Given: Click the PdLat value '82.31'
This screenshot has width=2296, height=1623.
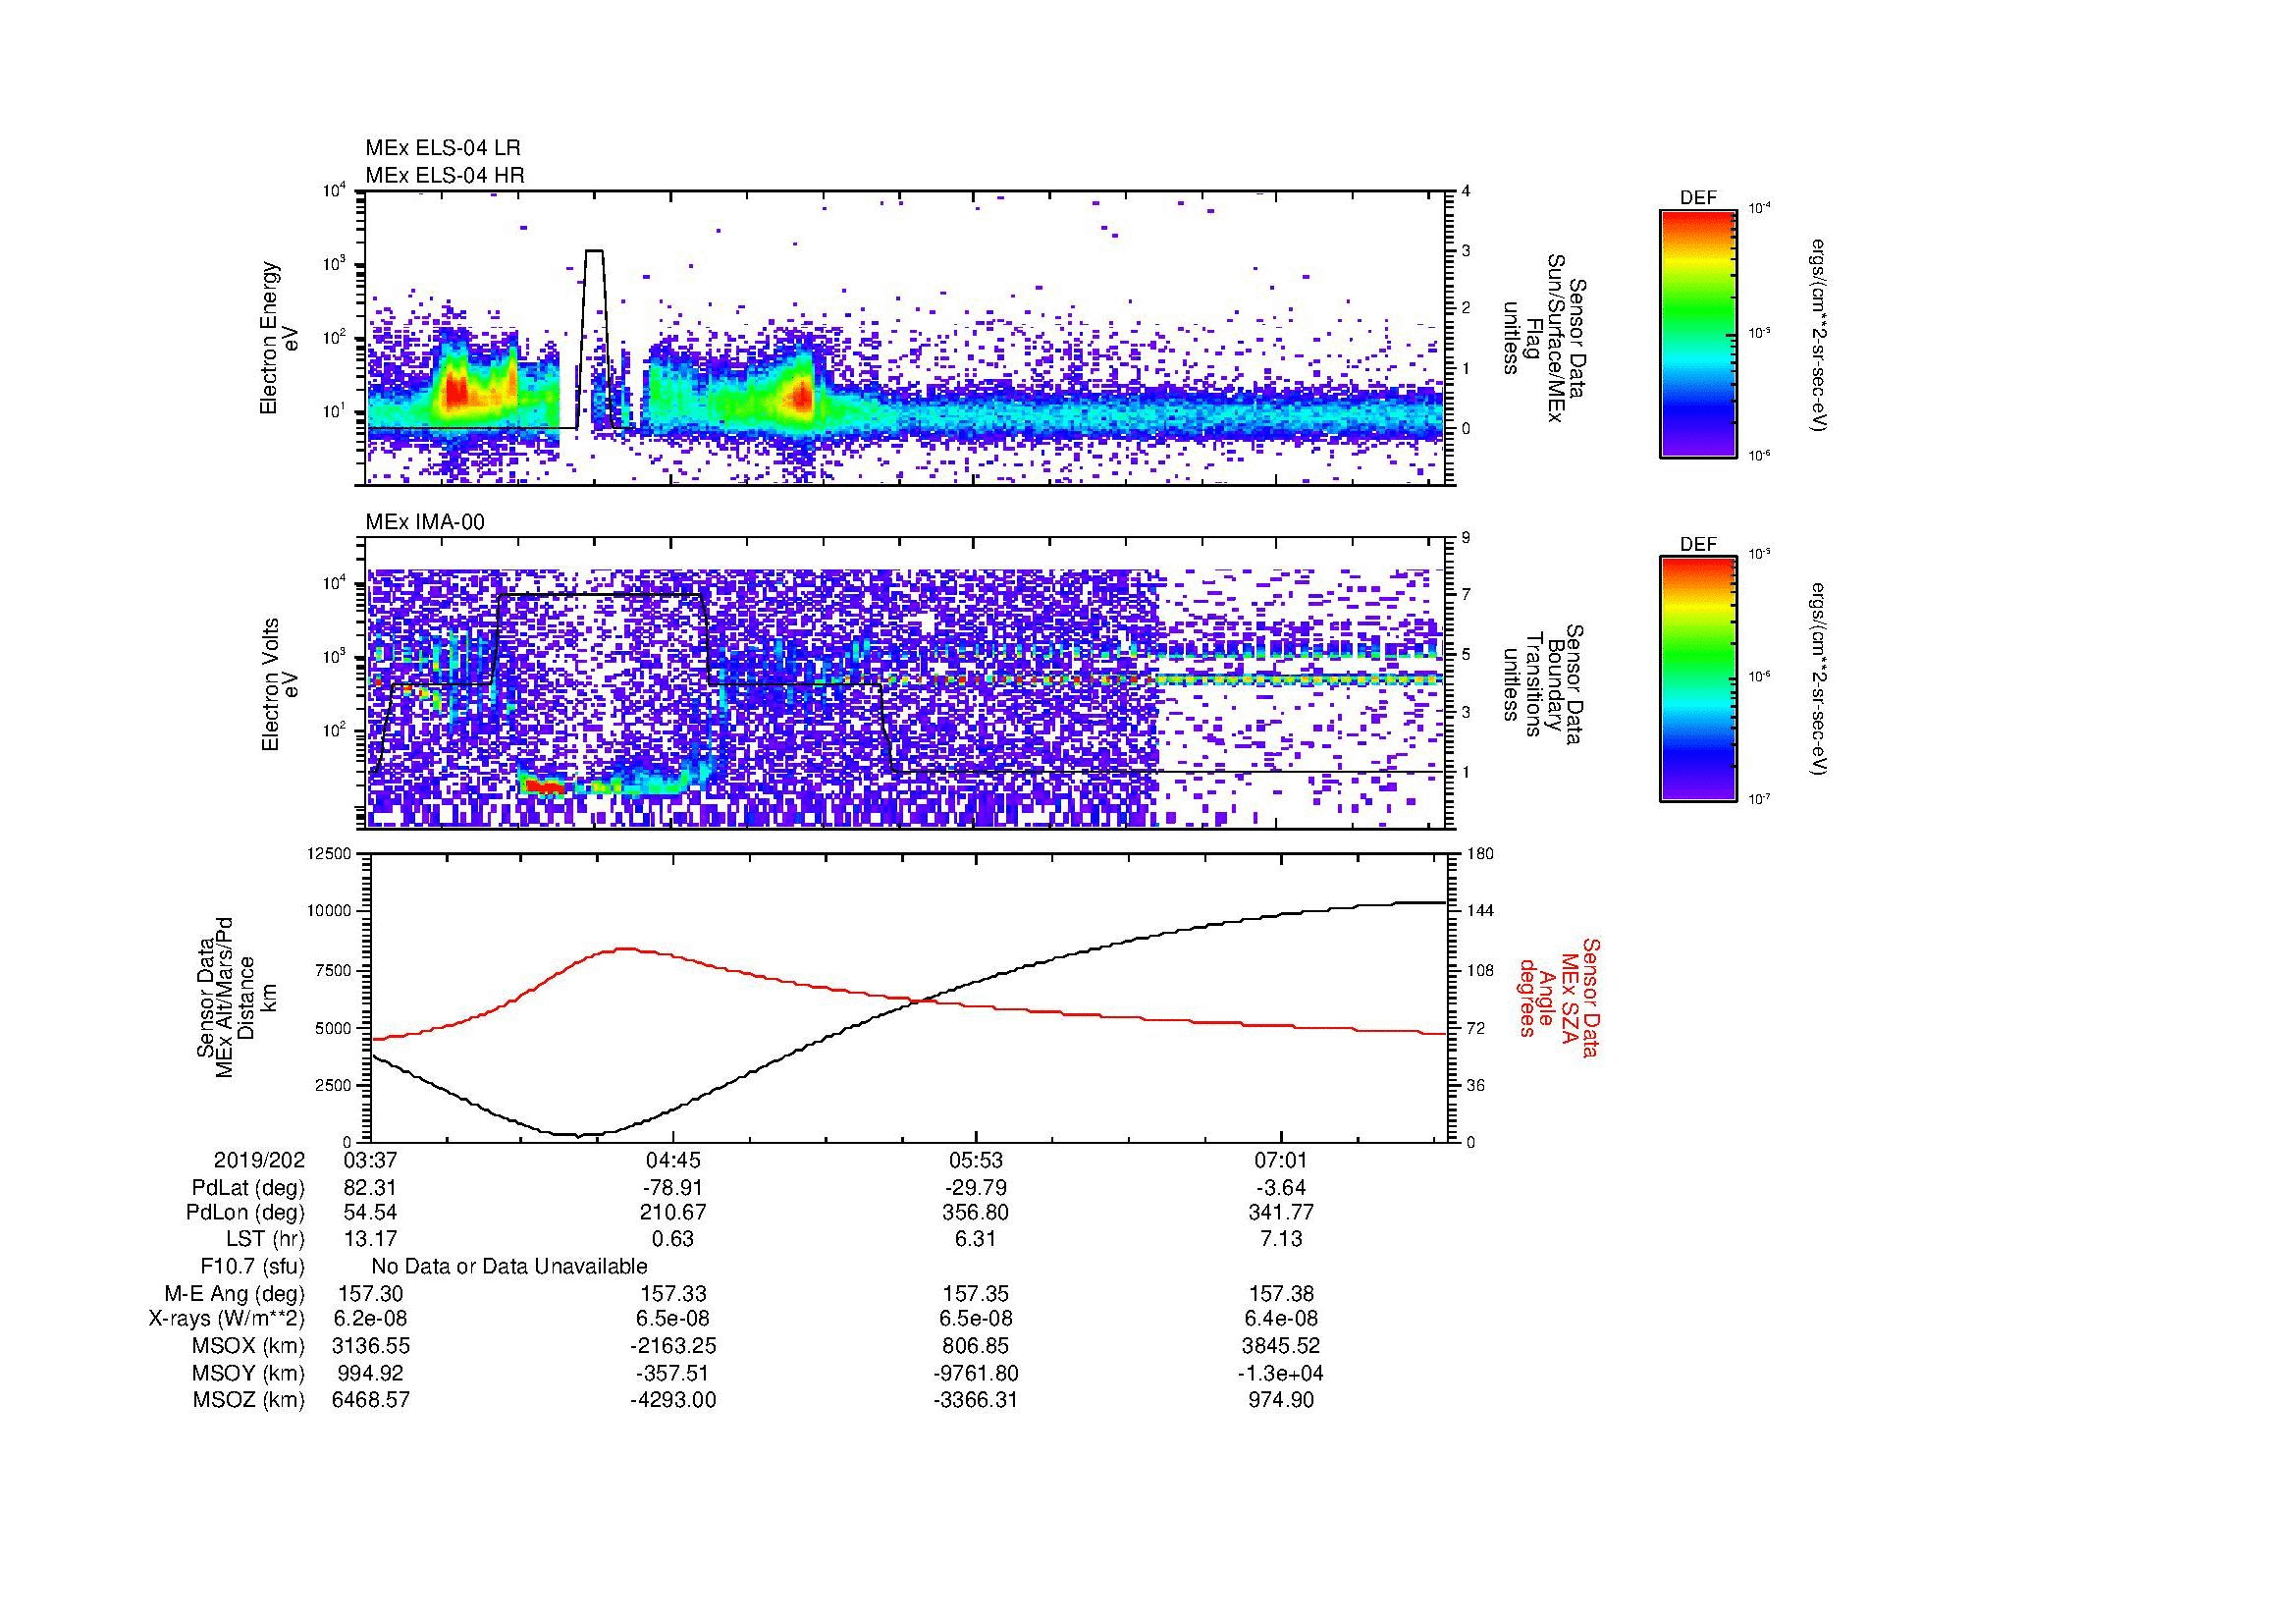Looking at the screenshot, I should [370, 1188].
